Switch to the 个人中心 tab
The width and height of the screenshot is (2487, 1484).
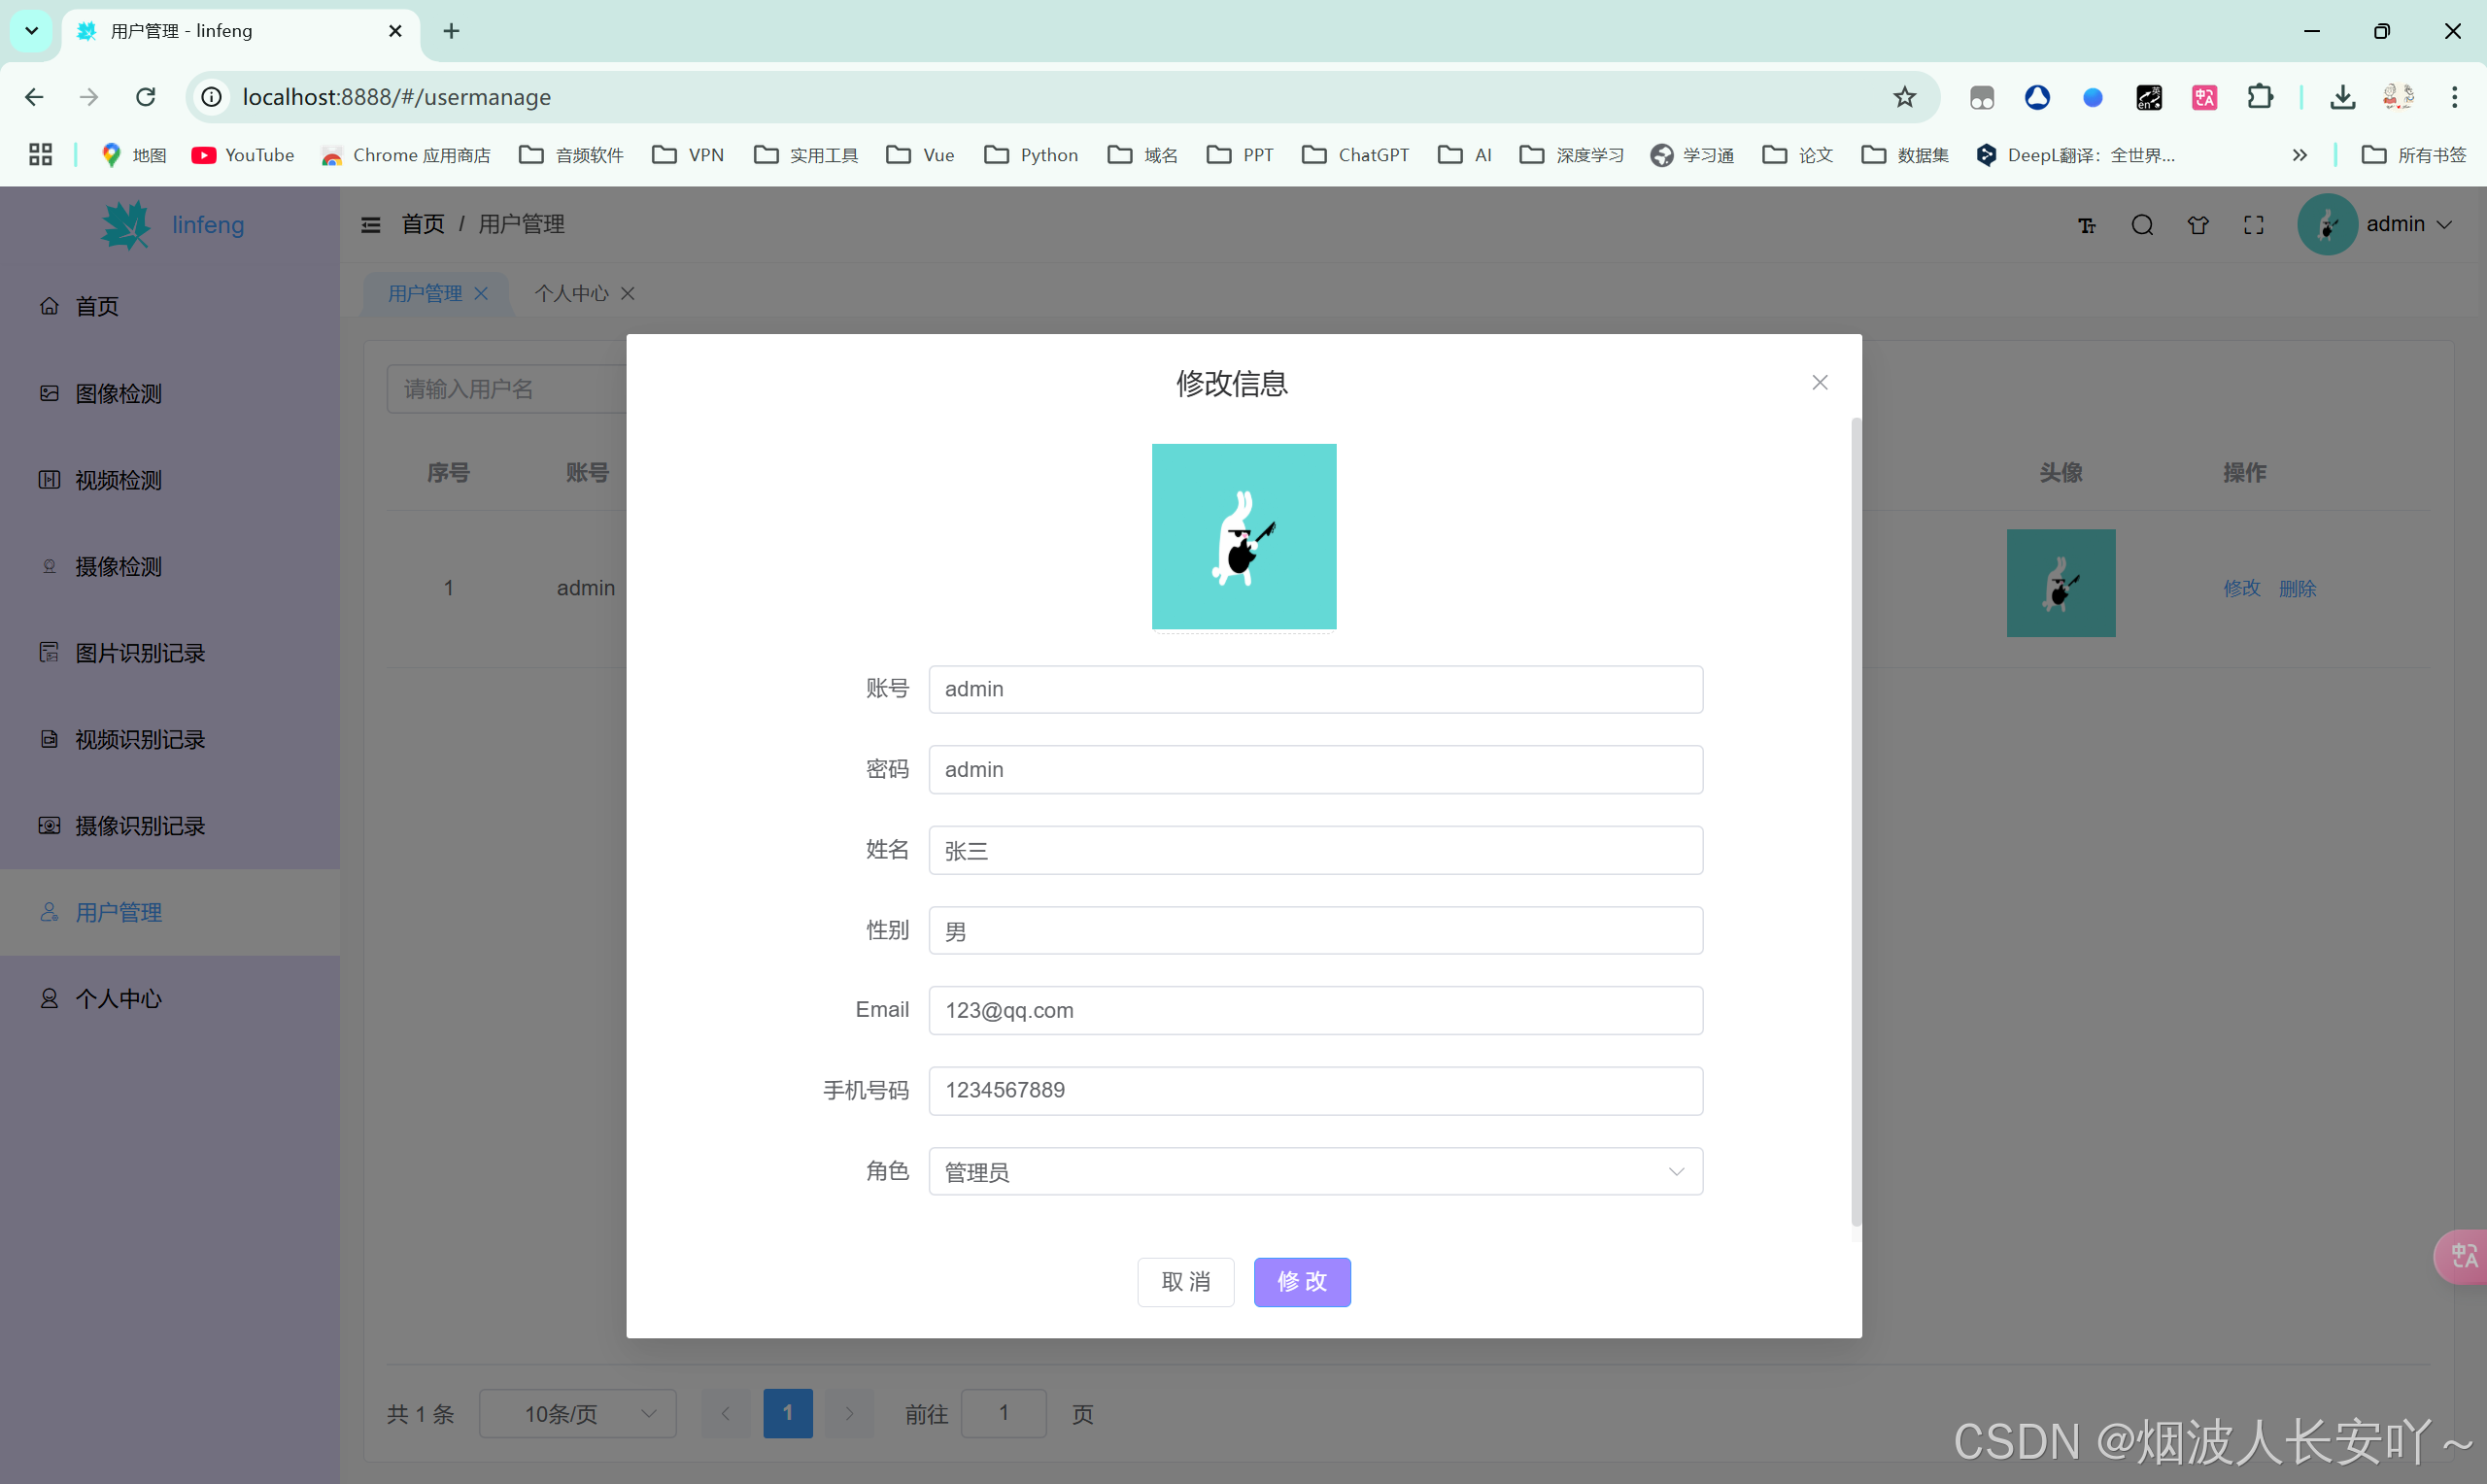571,293
